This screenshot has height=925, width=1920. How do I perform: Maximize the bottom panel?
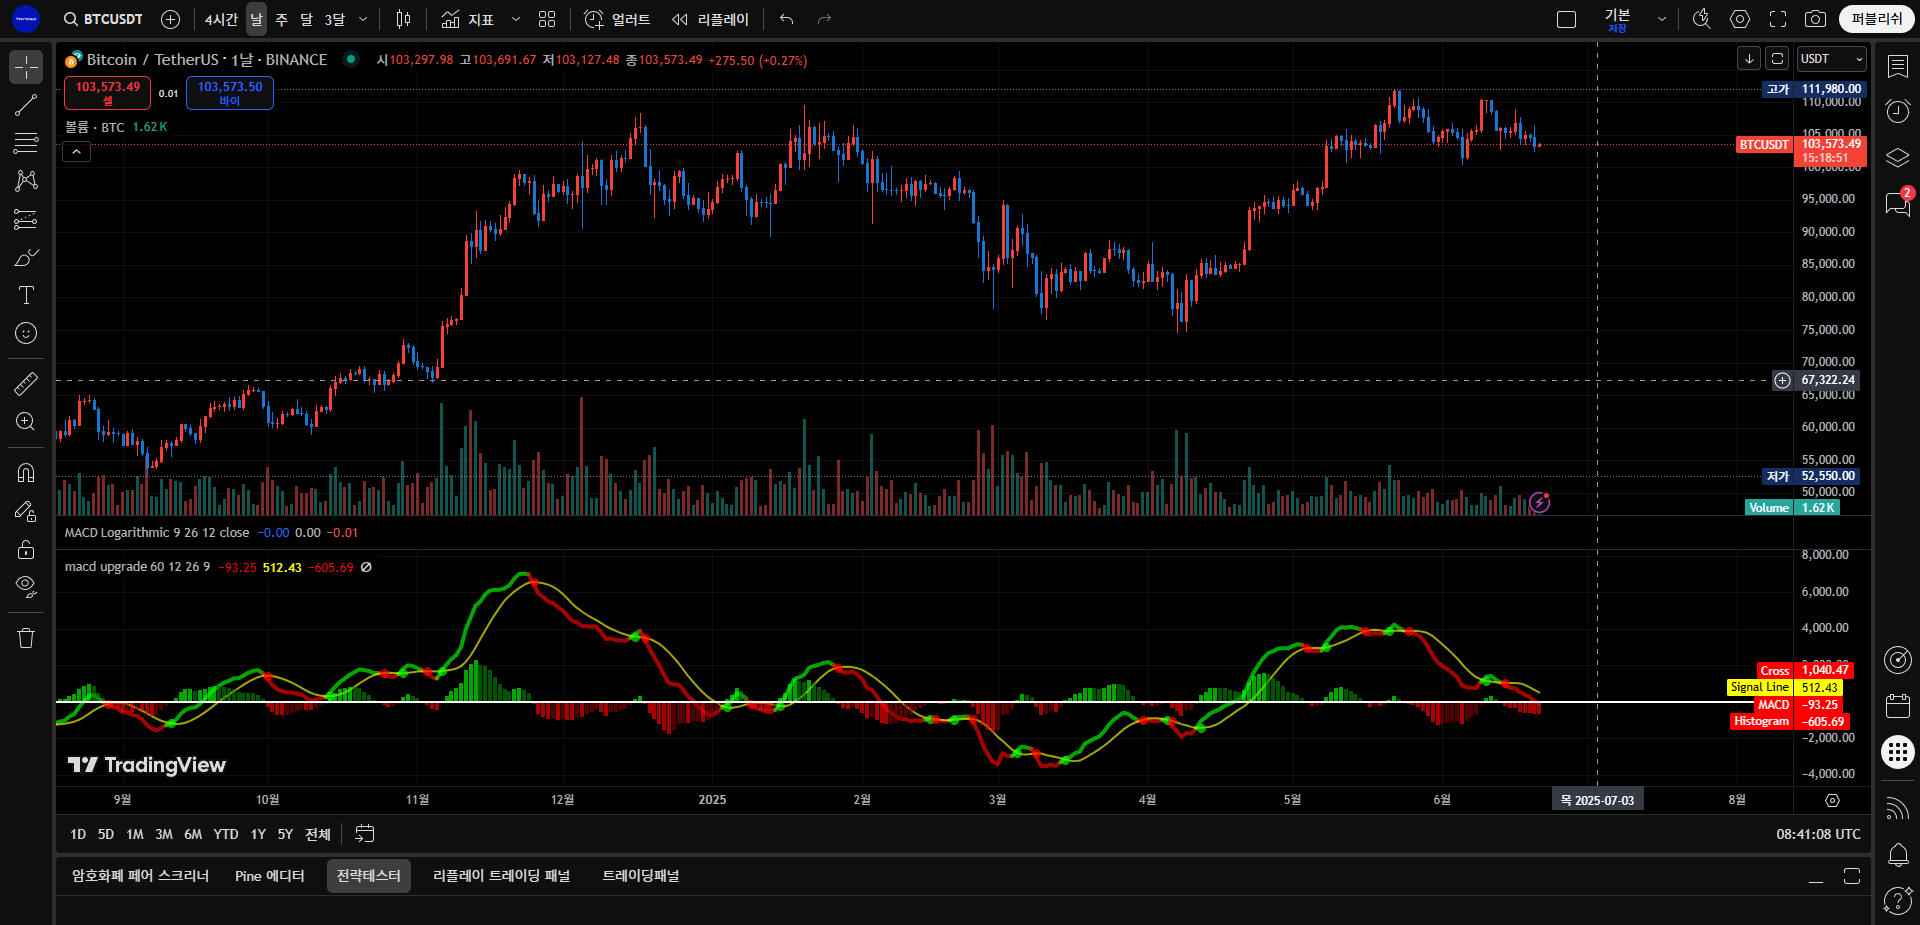click(1852, 876)
